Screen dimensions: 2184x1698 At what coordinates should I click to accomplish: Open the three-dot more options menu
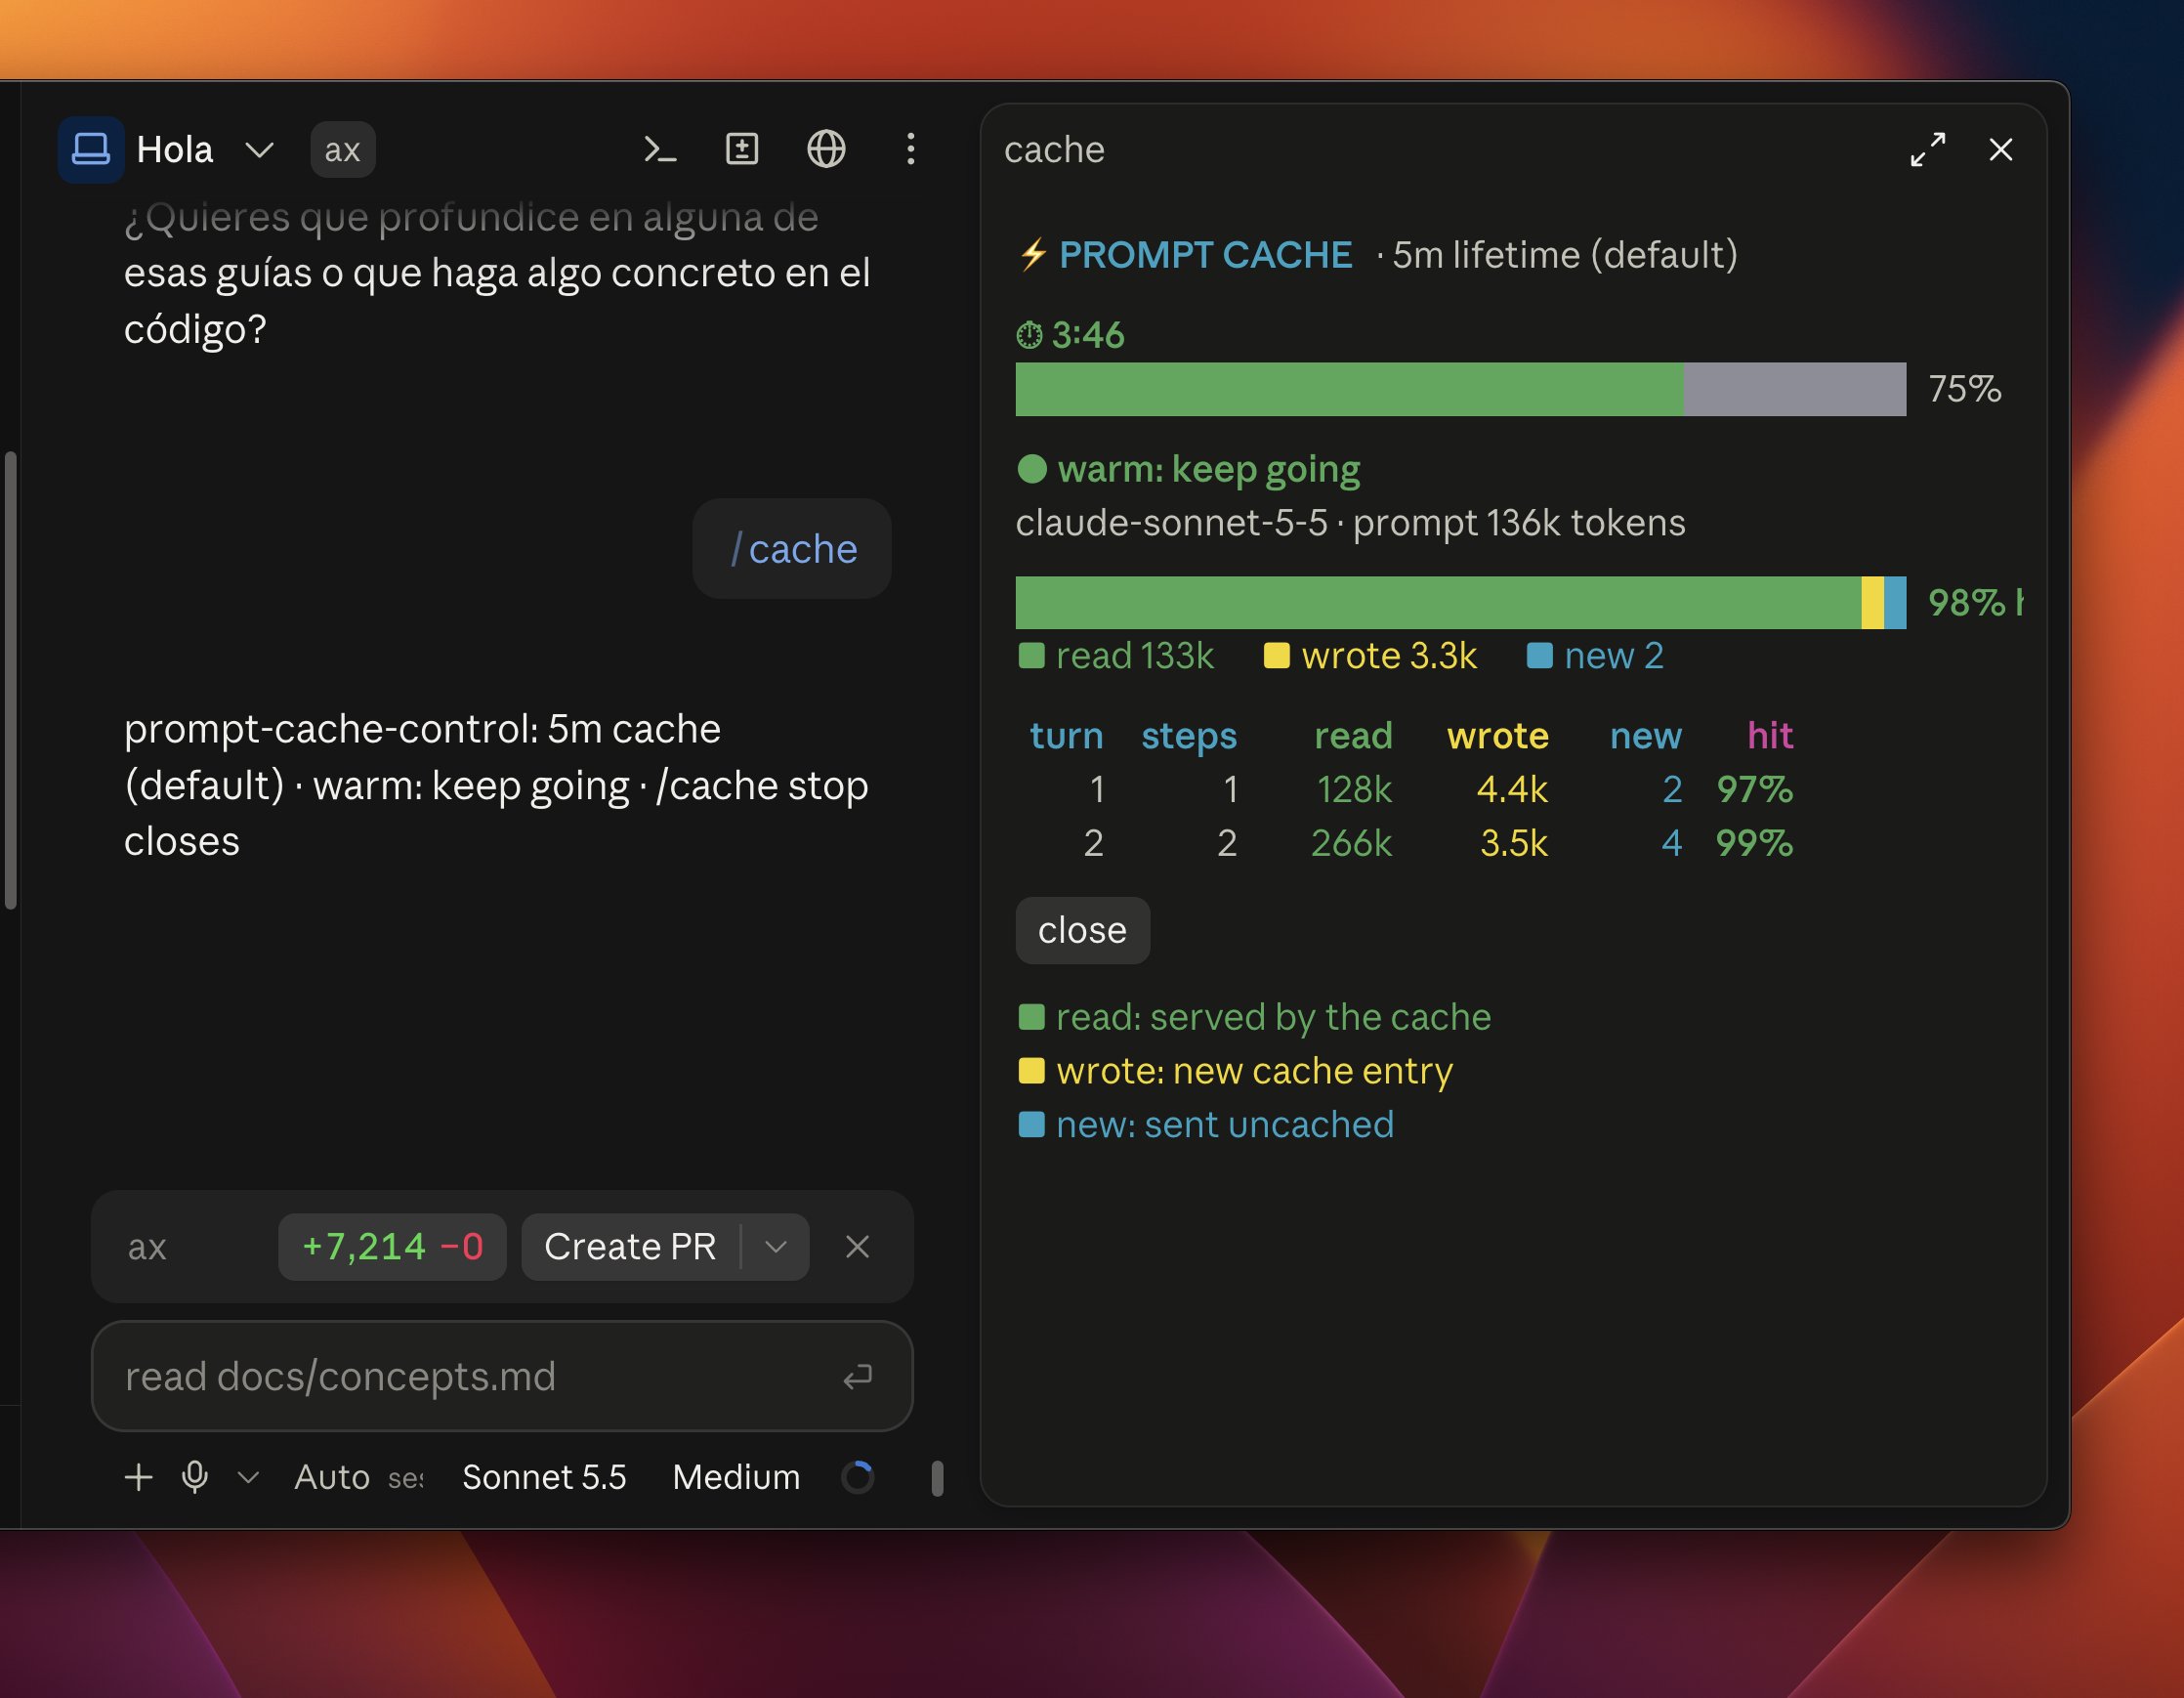[x=910, y=150]
